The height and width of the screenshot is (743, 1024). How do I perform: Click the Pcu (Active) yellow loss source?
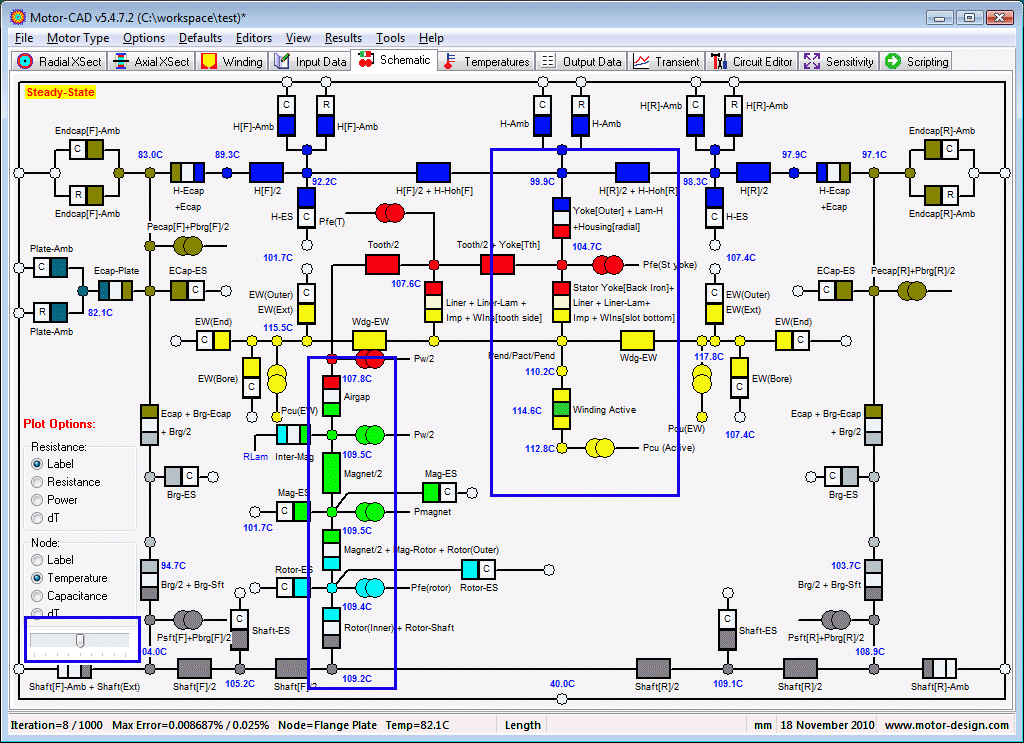click(600, 448)
